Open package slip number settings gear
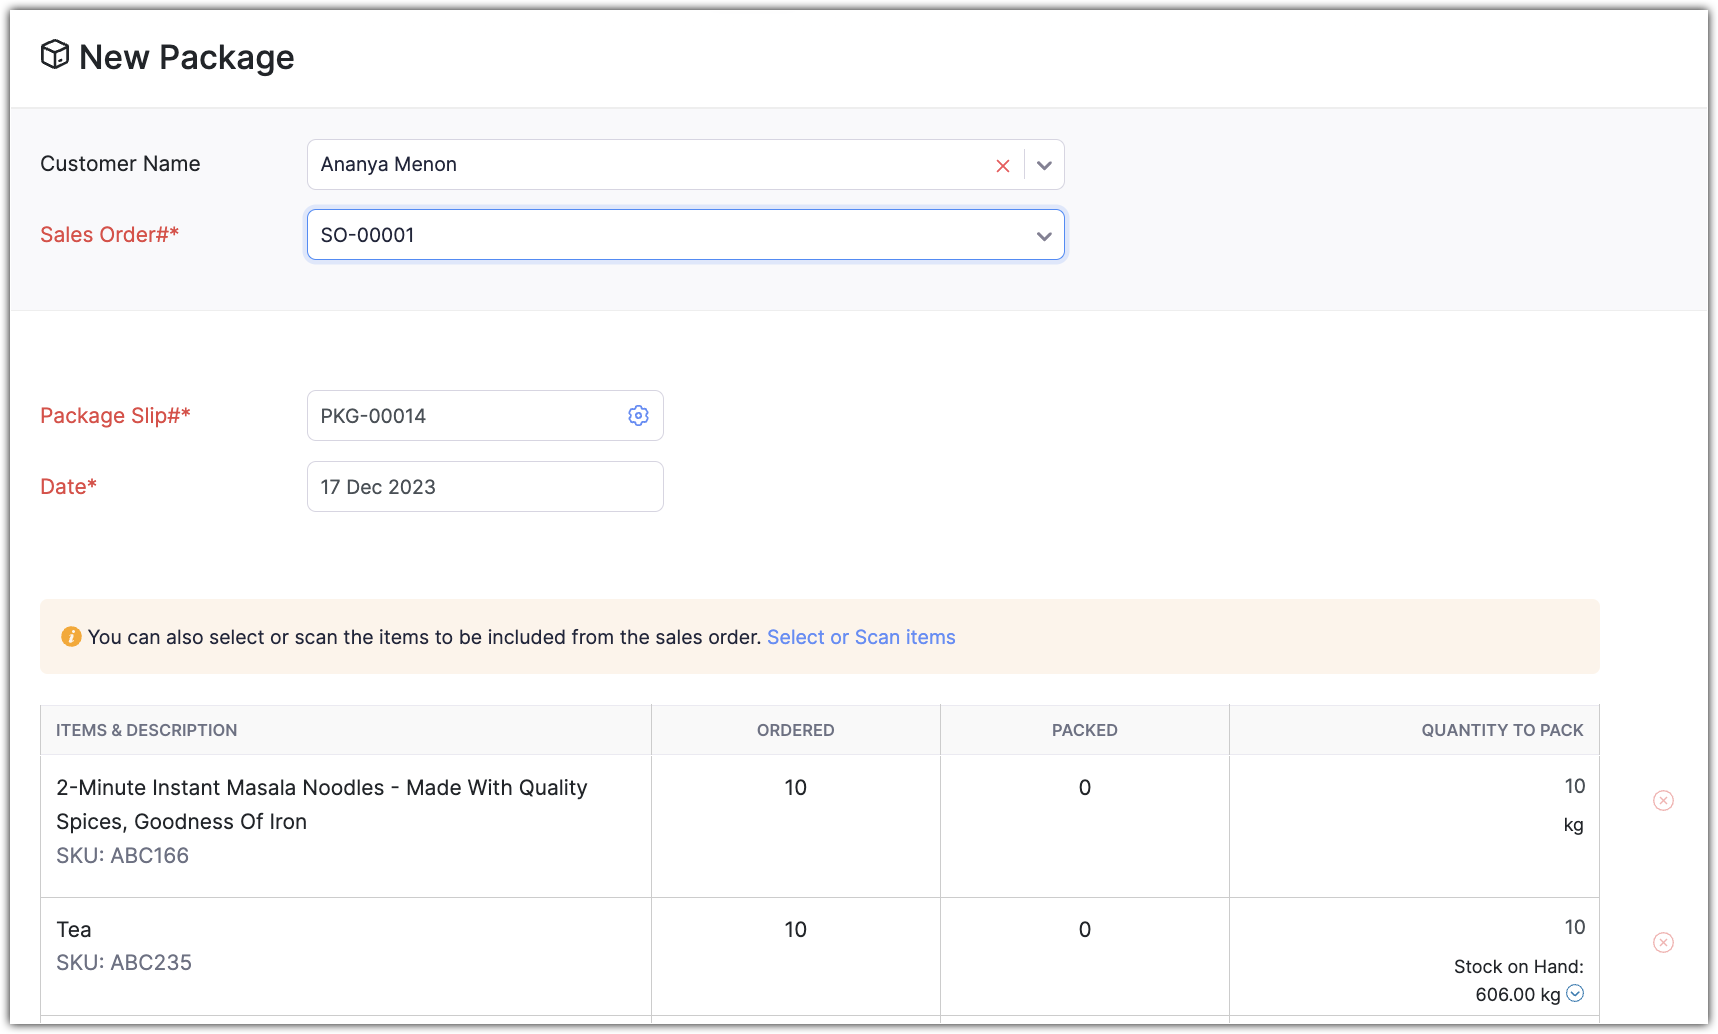This screenshot has width=1718, height=1034. click(x=638, y=416)
